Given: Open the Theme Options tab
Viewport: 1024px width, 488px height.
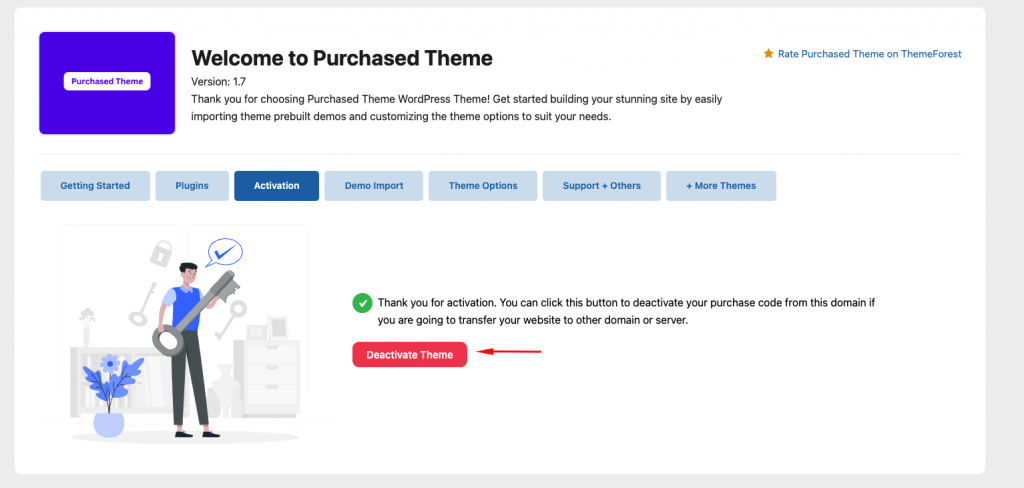Looking at the screenshot, I should click(x=483, y=186).
